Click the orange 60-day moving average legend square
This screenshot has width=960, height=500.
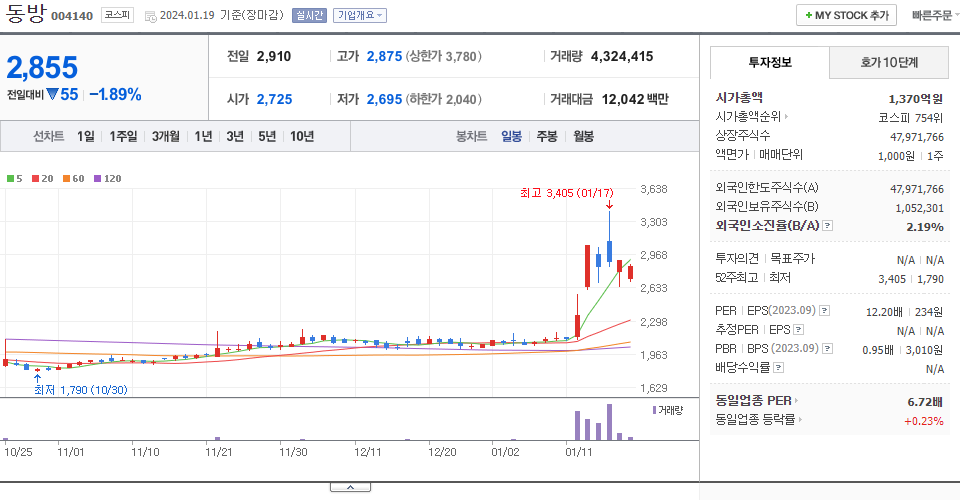pyautogui.click(x=66, y=179)
